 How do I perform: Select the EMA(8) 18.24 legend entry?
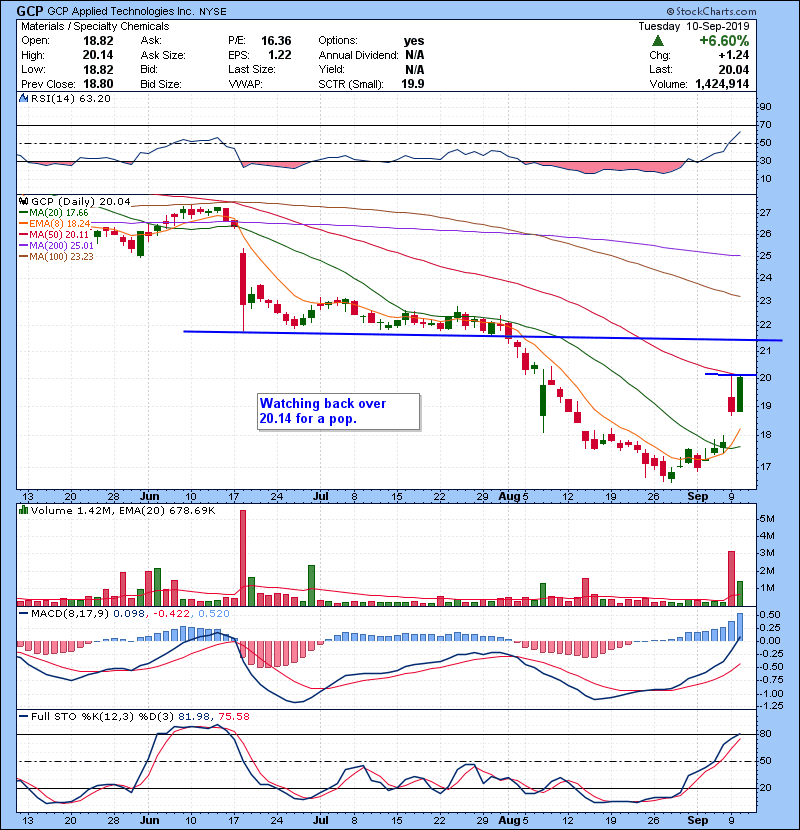pos(55,223)
